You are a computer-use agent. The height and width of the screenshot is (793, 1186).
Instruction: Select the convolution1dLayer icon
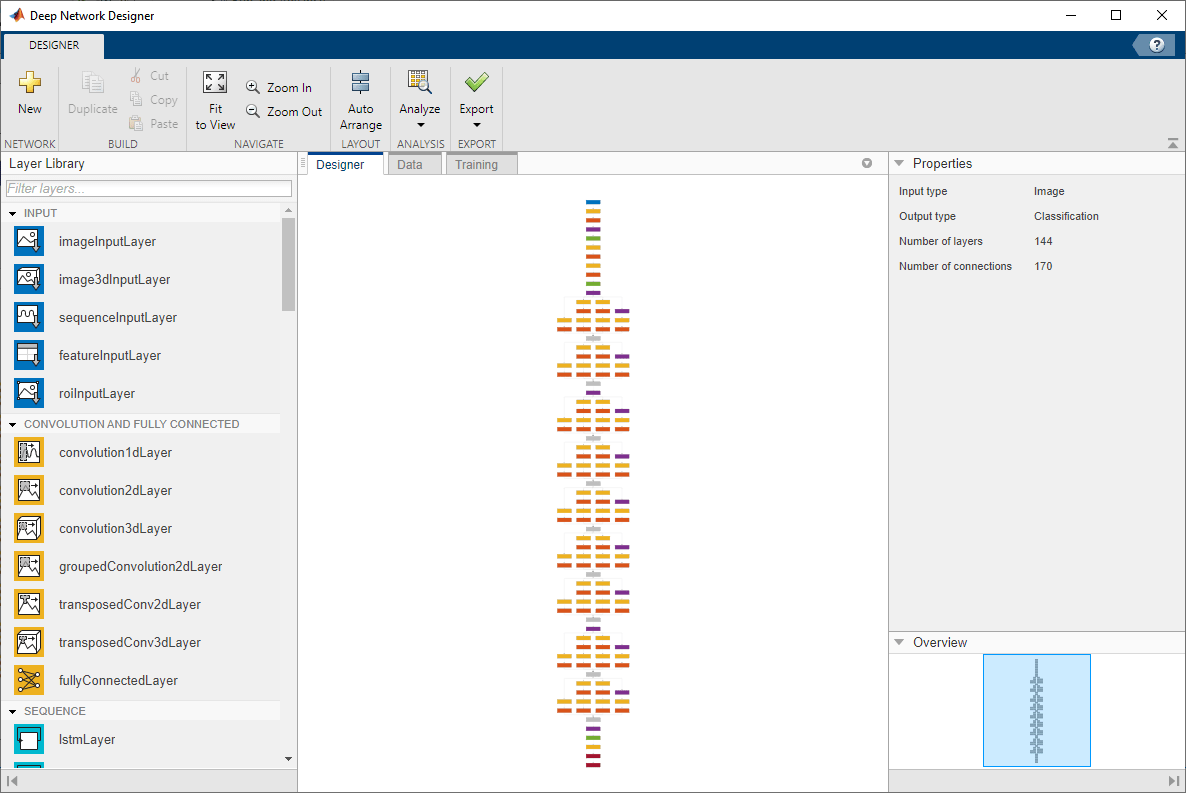(x=29, y=452)
